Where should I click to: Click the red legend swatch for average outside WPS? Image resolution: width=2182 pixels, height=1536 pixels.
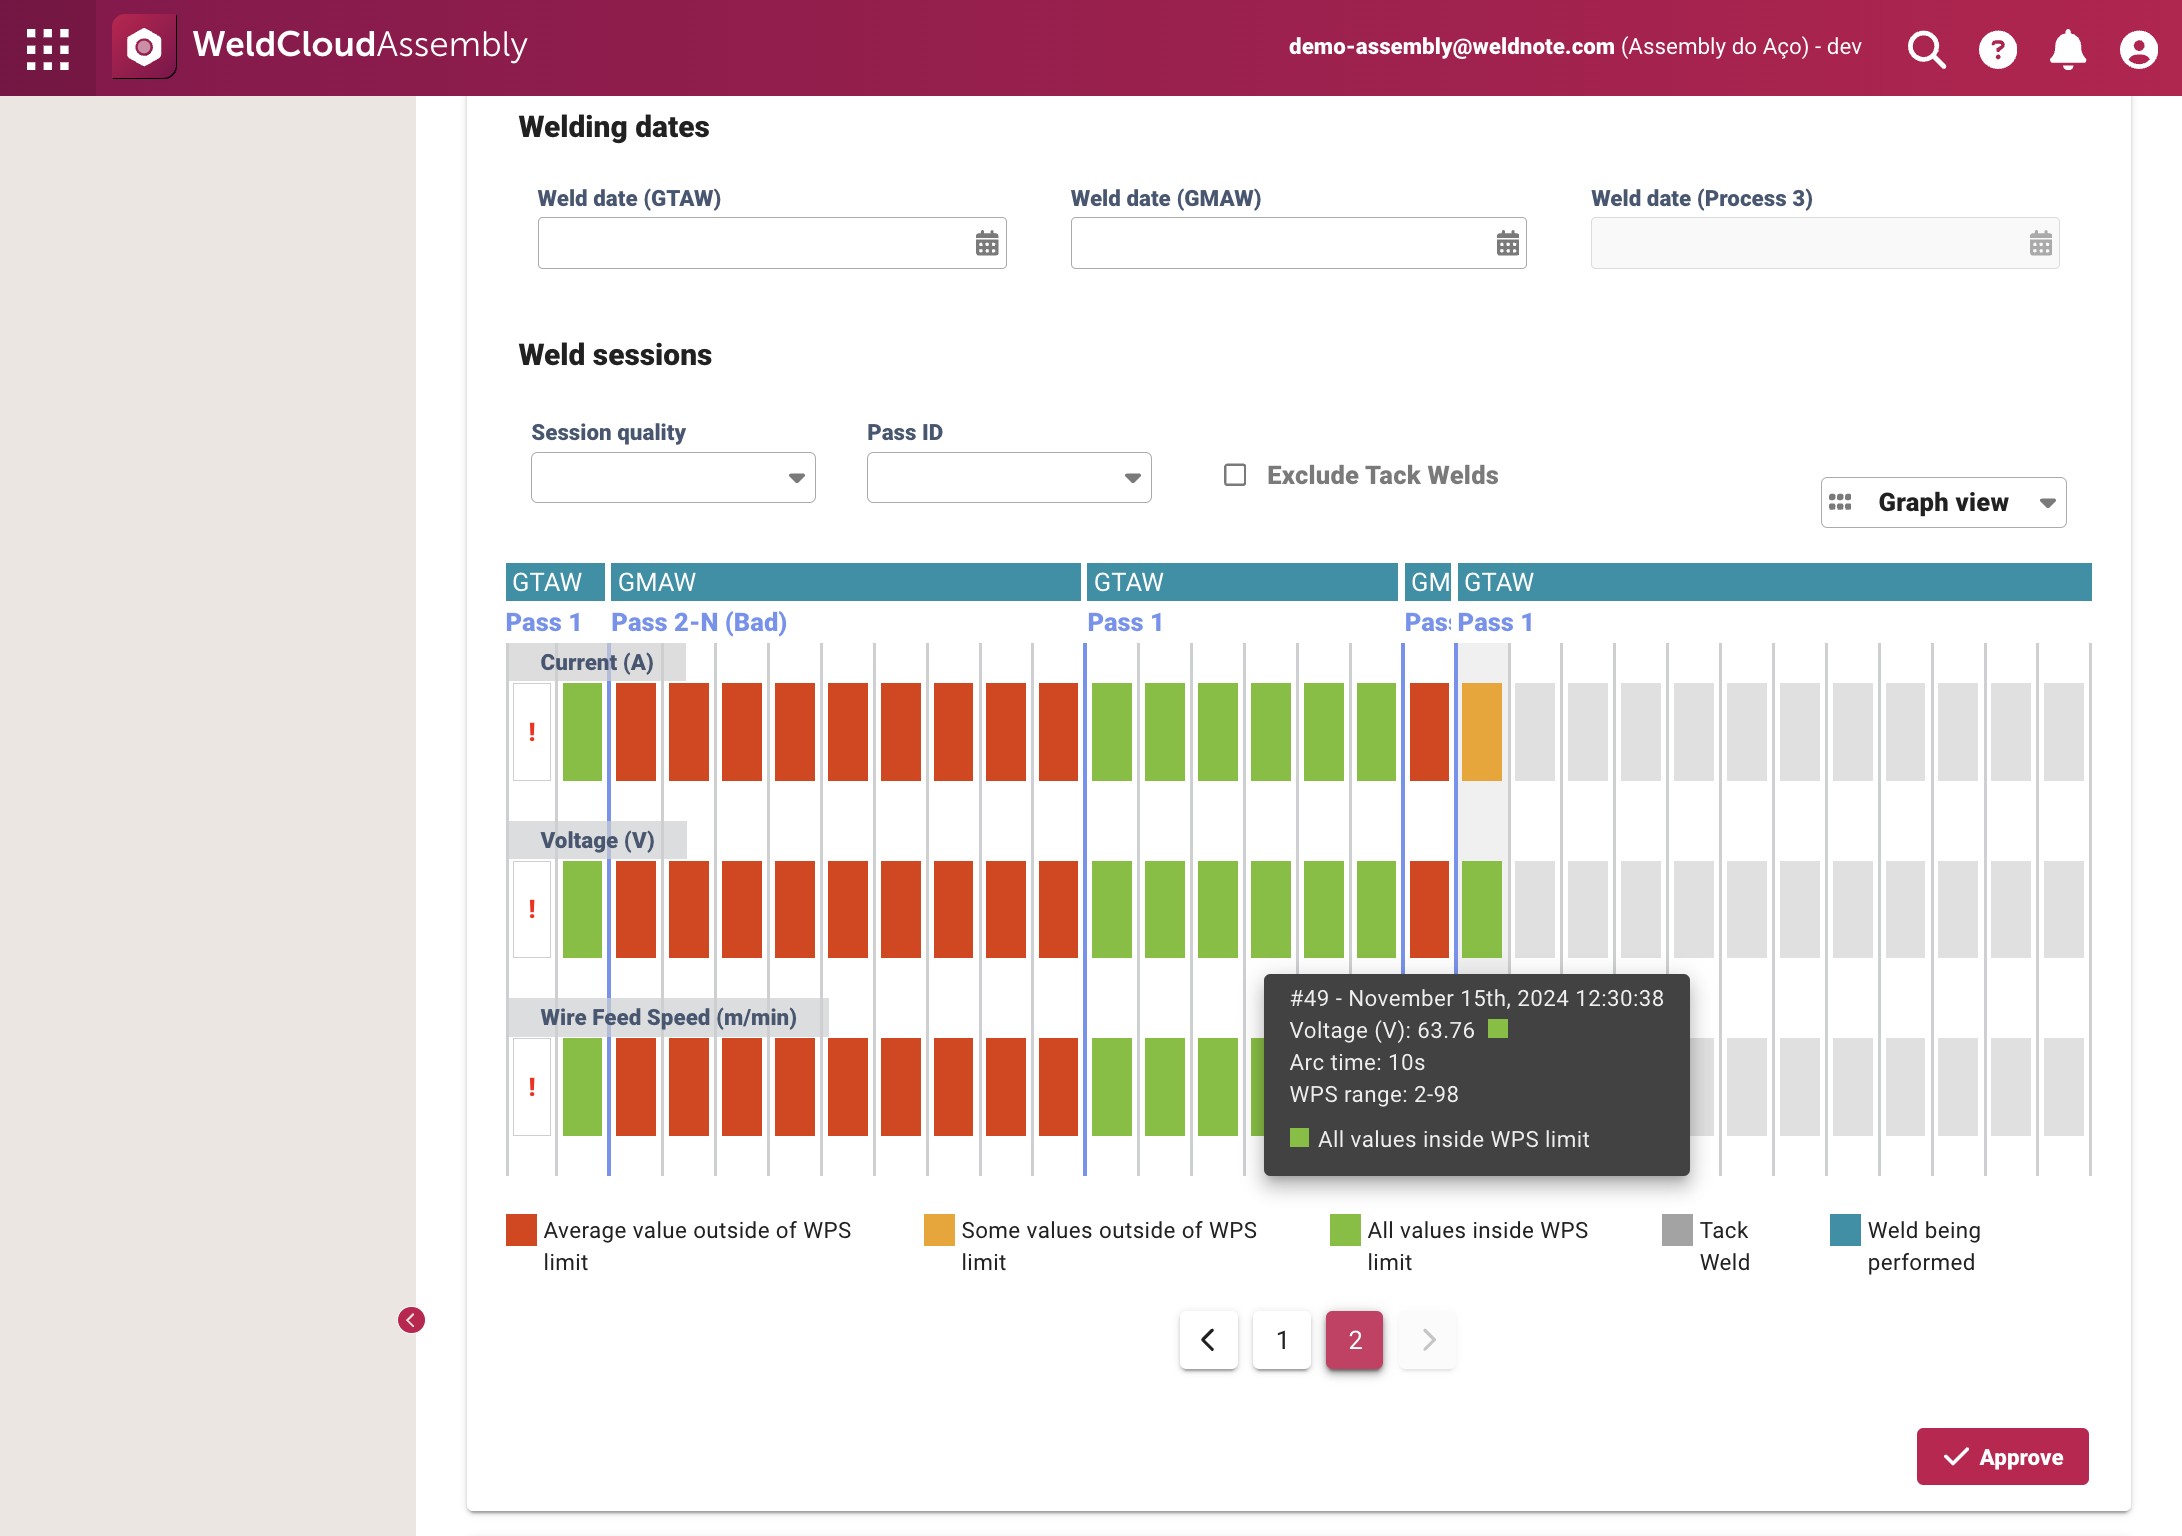pos(521,1230)
